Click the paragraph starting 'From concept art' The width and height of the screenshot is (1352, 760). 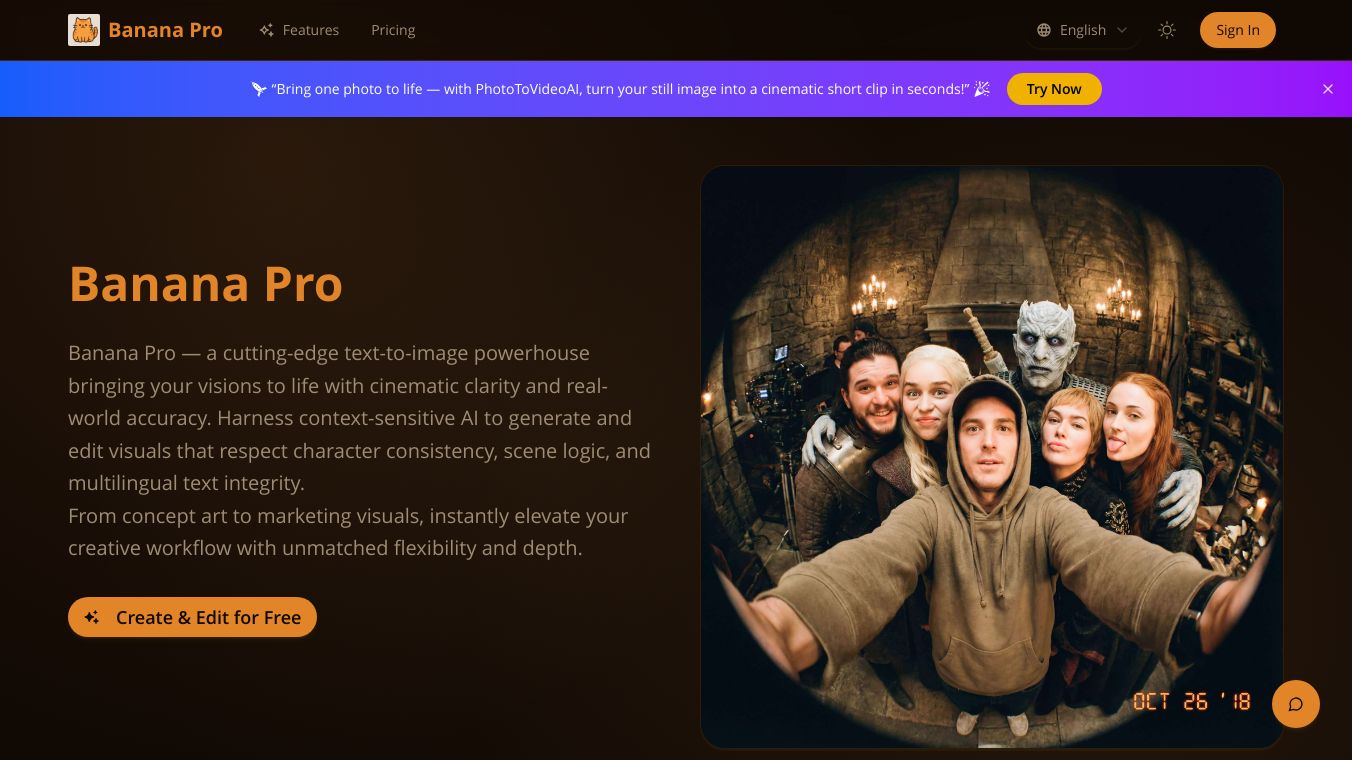(x=348, y=532)
